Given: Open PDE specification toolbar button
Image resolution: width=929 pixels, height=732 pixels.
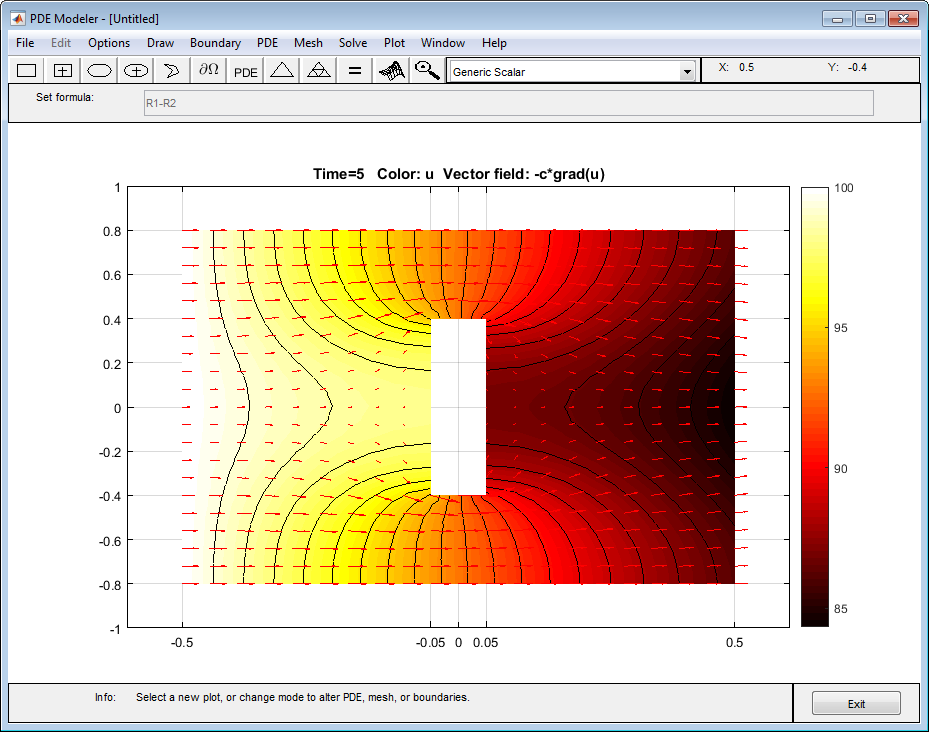Looking at the screenshot, I should (x=245, y=71).
